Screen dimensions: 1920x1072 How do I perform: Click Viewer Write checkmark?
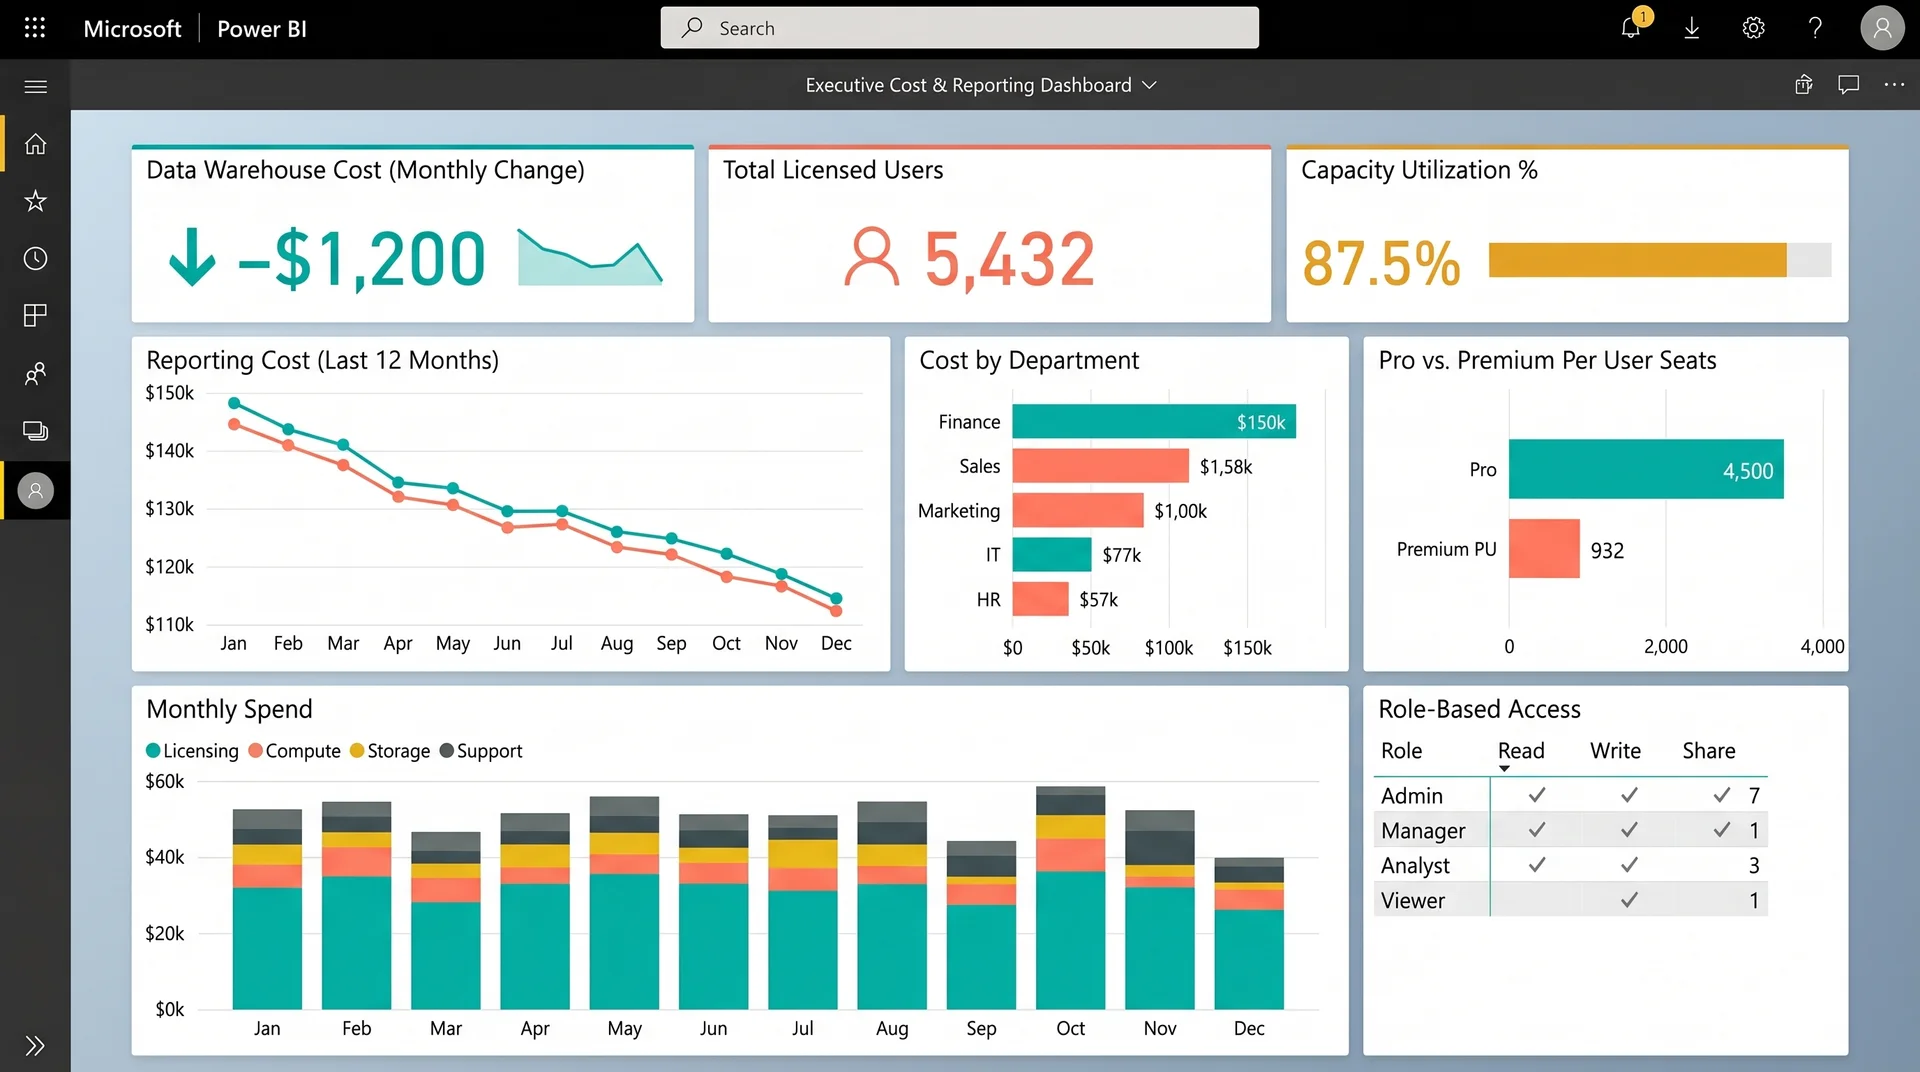point(1629,900)
